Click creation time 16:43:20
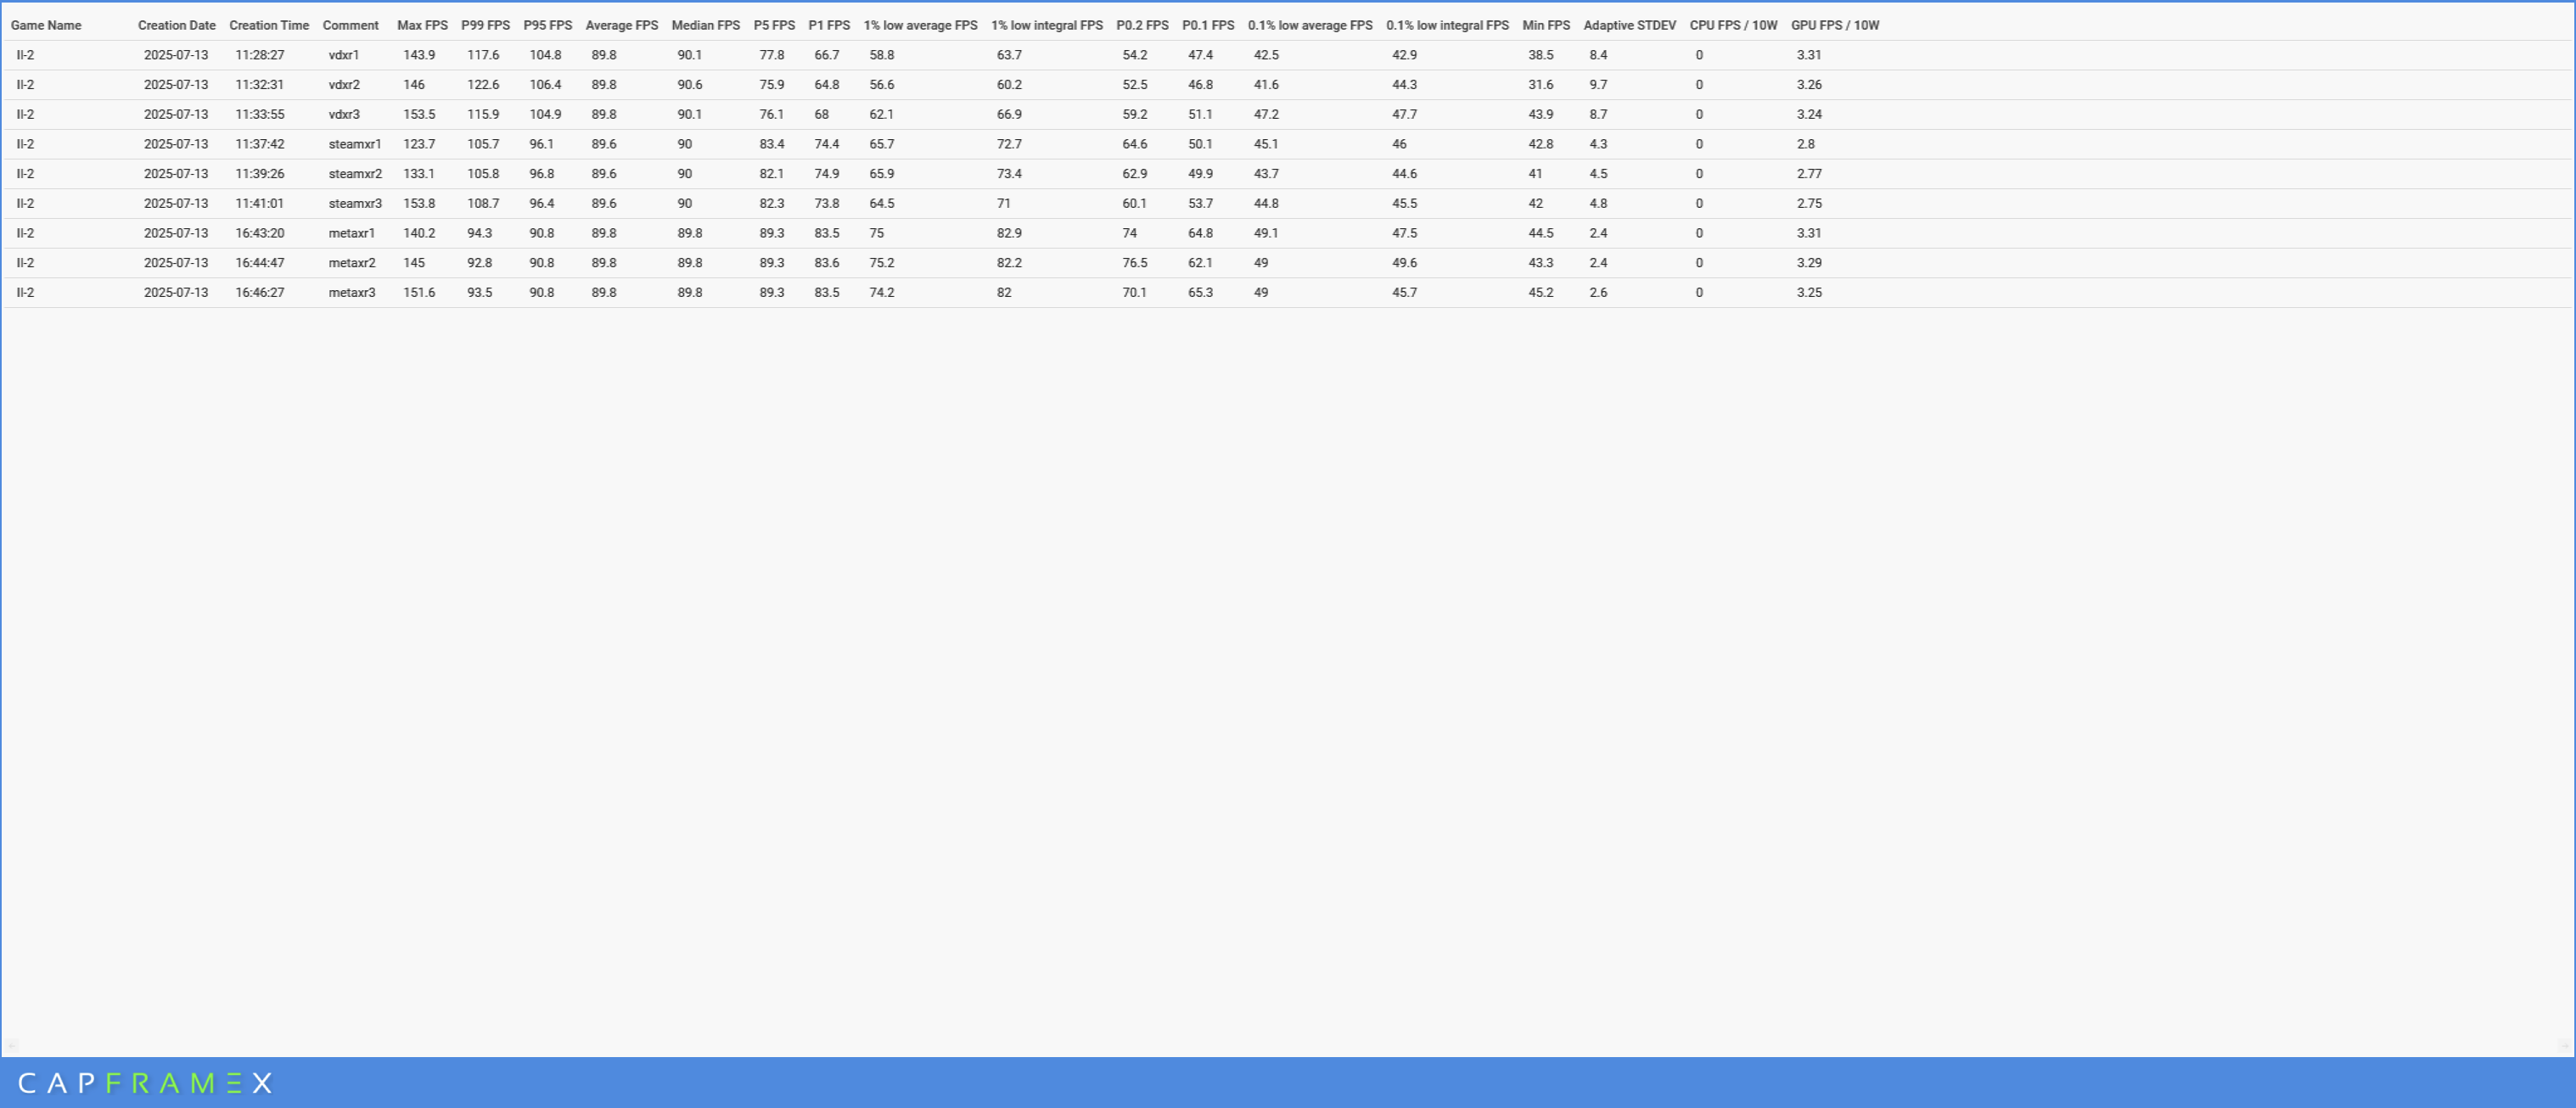This screenshot has width=2576, height=1108. click(260, 233)
